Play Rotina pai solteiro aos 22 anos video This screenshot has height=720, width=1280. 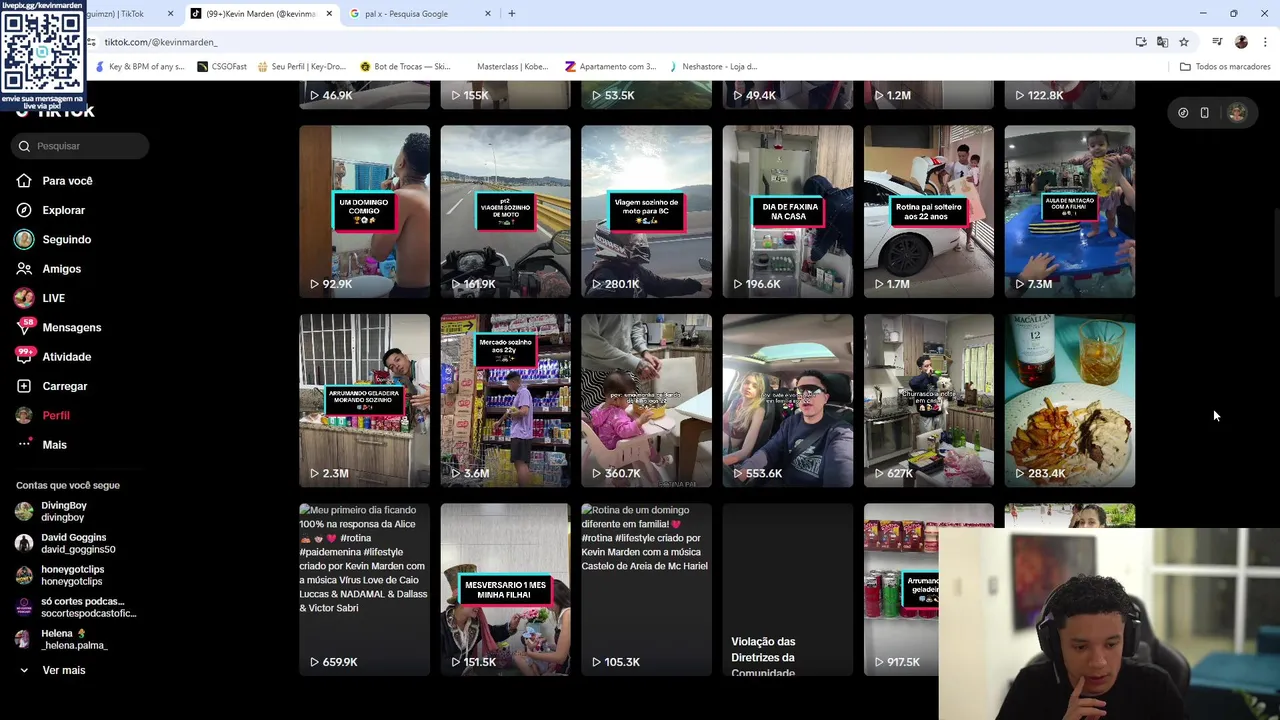928,211
